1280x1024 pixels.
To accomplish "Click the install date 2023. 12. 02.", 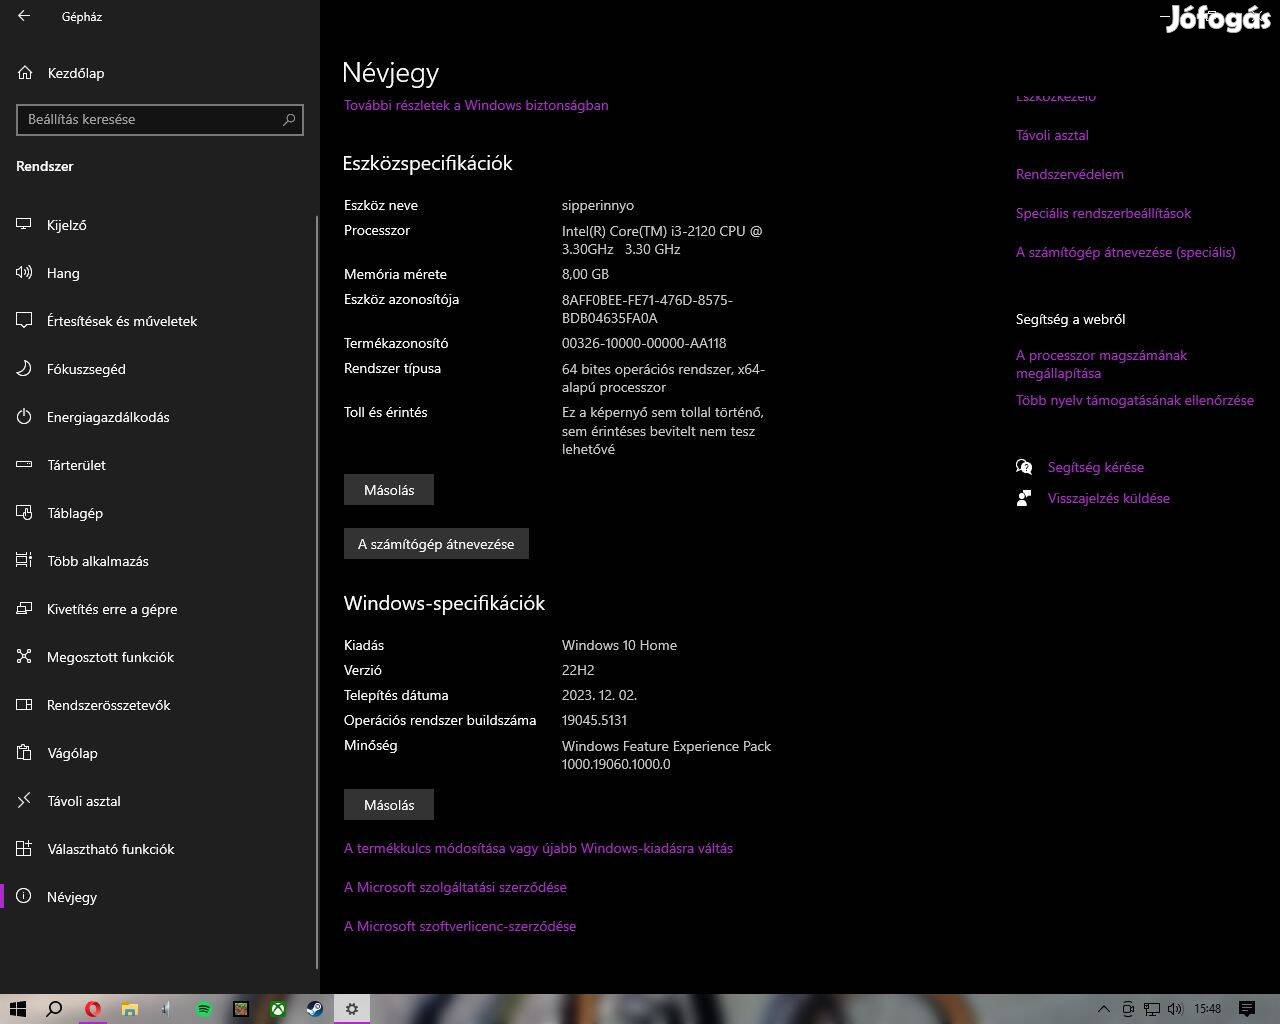I will (x=599, y=695).
